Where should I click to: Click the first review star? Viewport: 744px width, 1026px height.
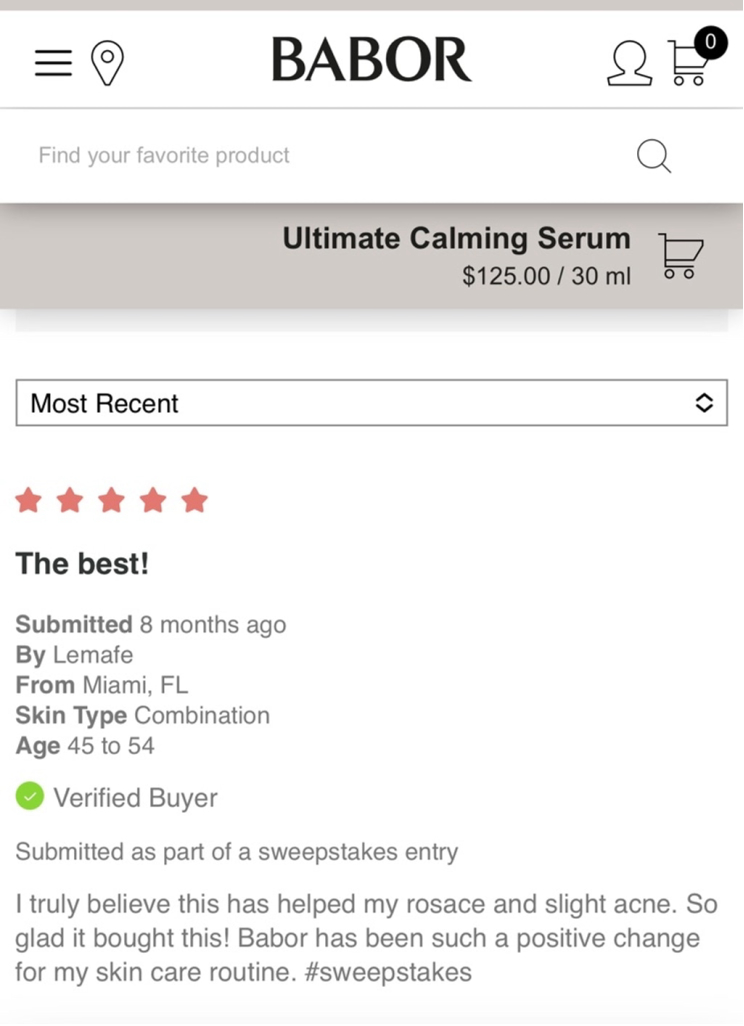tap(28, 501)
